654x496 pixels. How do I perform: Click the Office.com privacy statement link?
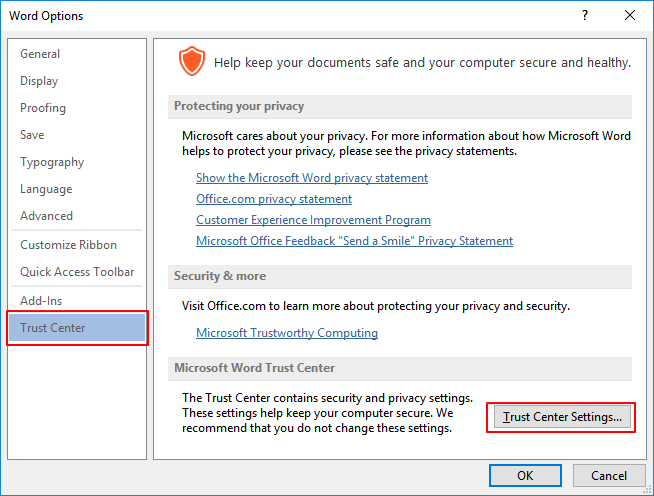click(x=272, y=199)
